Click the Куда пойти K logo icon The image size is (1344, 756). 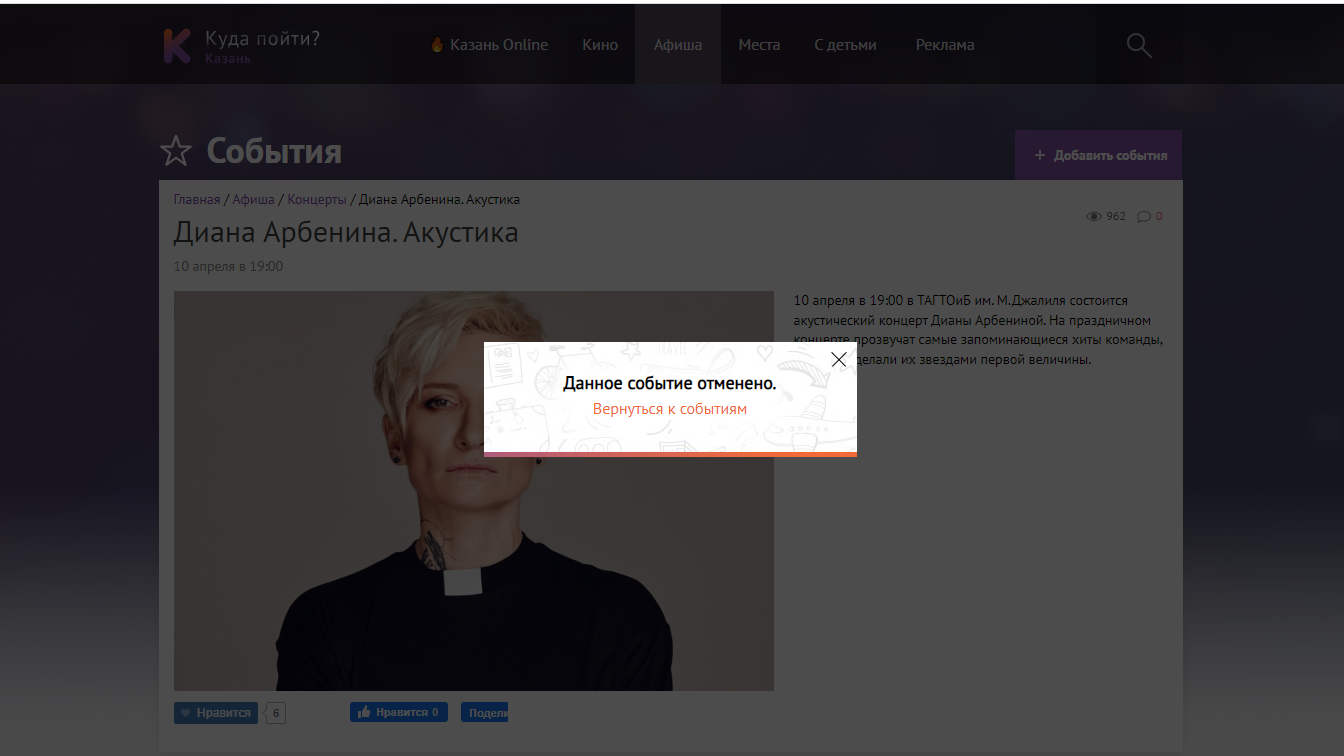tap(177, 45)
